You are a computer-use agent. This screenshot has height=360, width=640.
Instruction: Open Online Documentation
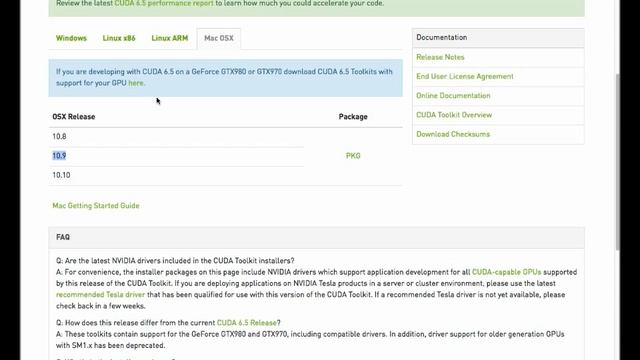click(453, 96)
